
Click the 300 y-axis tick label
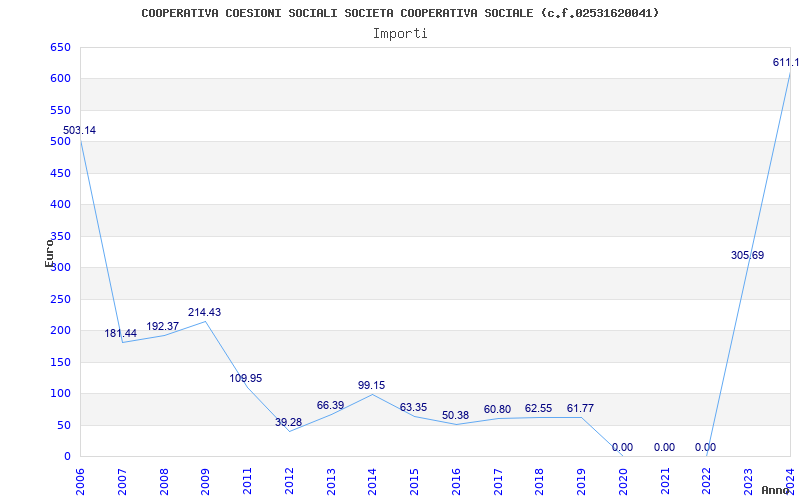(x=60, y=267)
